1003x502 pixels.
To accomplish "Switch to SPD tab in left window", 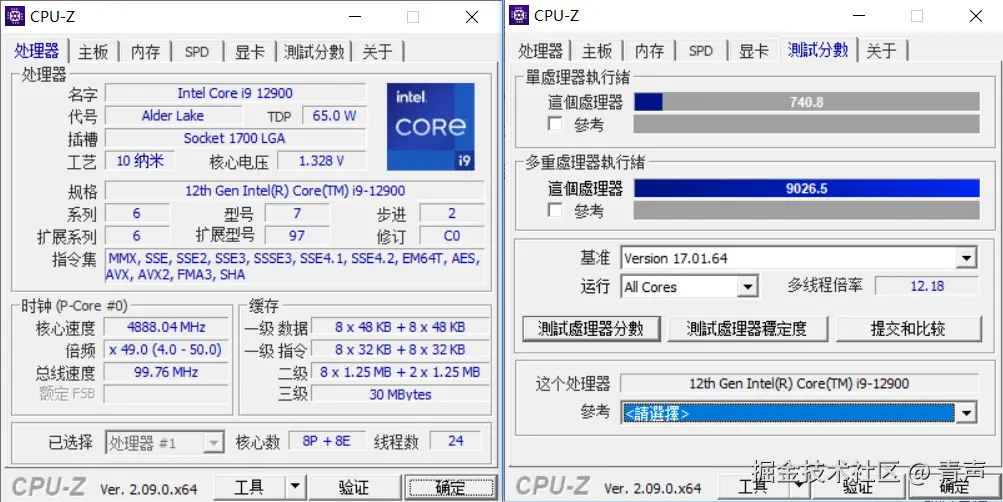I will (197, 52).
